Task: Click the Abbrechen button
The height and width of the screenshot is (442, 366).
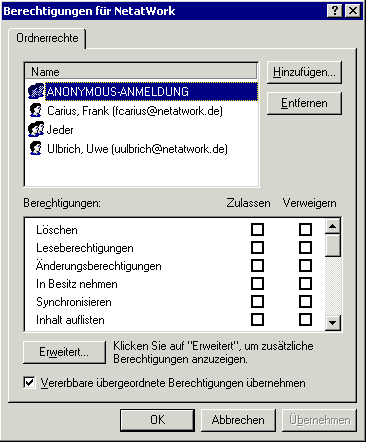Action: 238,420
